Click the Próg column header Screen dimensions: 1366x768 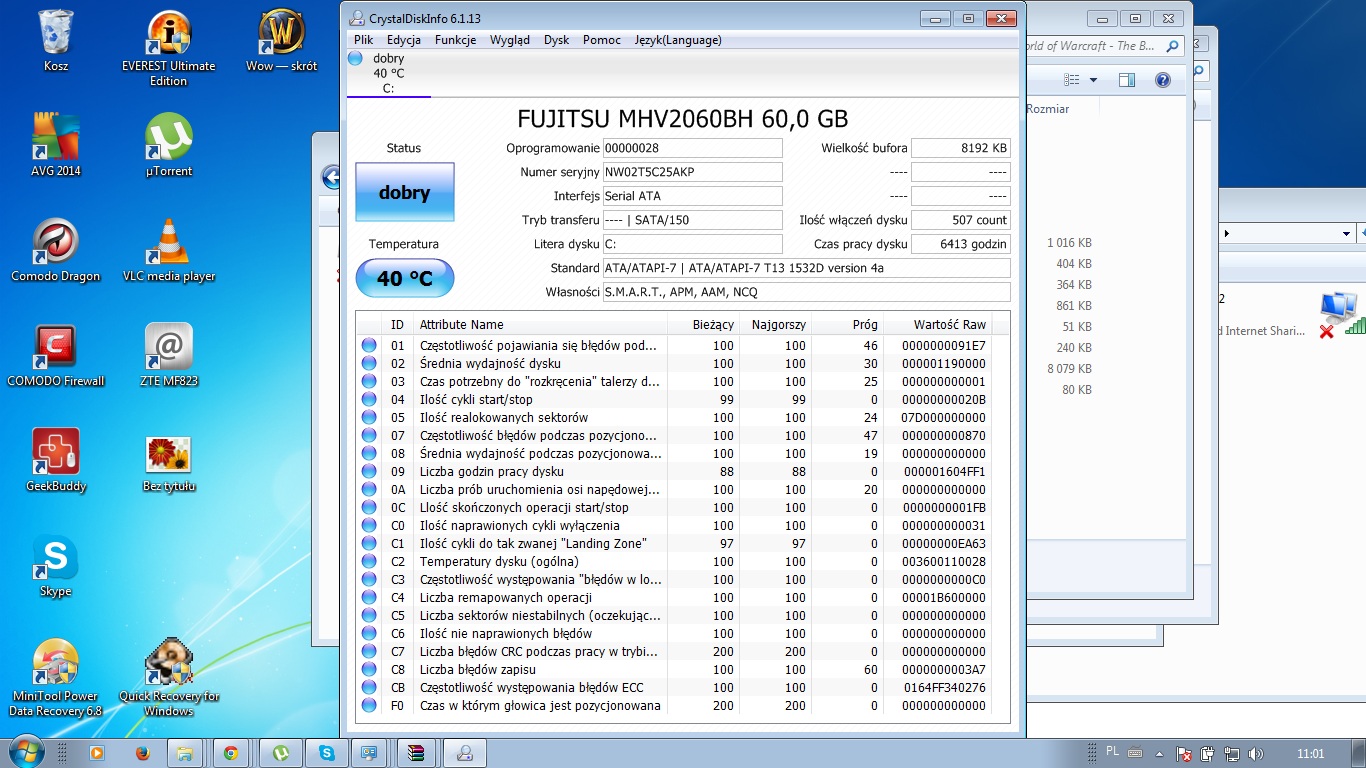847,324
